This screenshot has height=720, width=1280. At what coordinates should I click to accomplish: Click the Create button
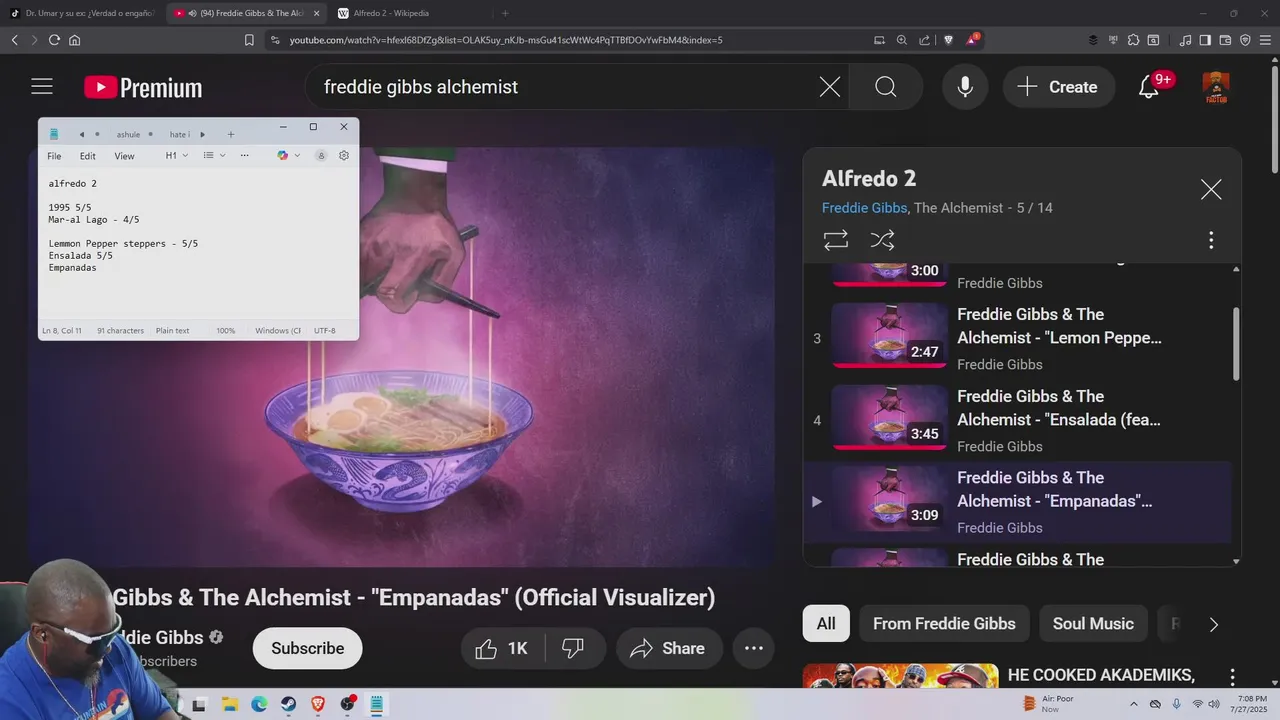(1059, 87)
